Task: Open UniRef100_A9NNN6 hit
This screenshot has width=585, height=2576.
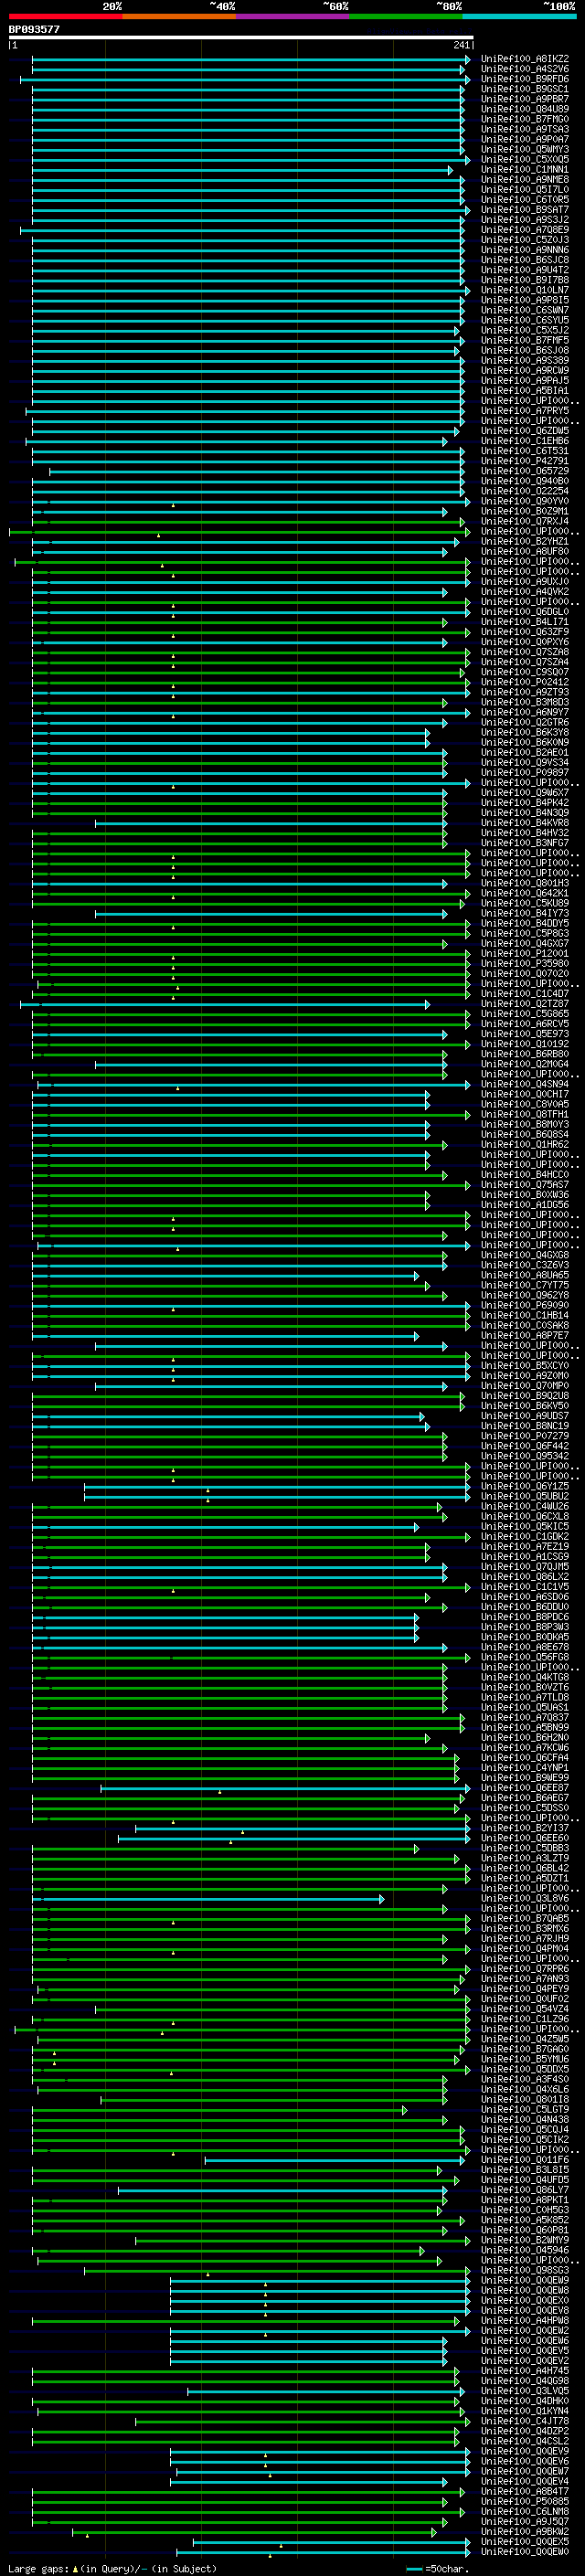Action: pyautogui.click(x=525, y=250)
